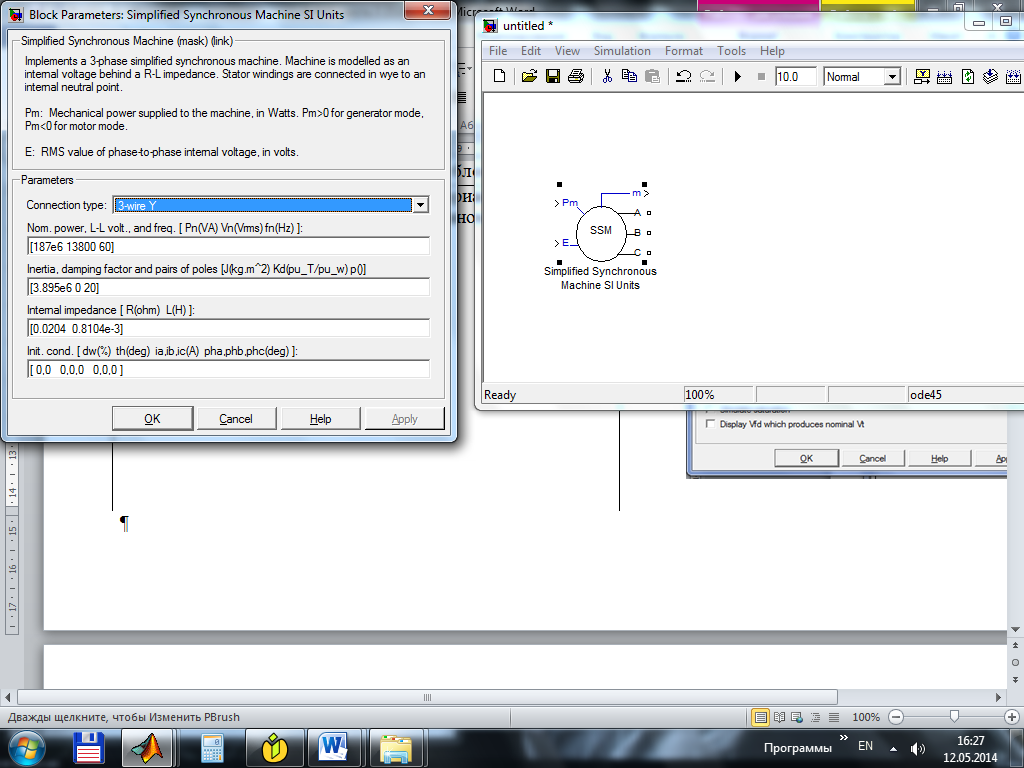Switch to Full Screen Reading view in Word
This screenshot has height=768, width=1024.
click(779, 717)
